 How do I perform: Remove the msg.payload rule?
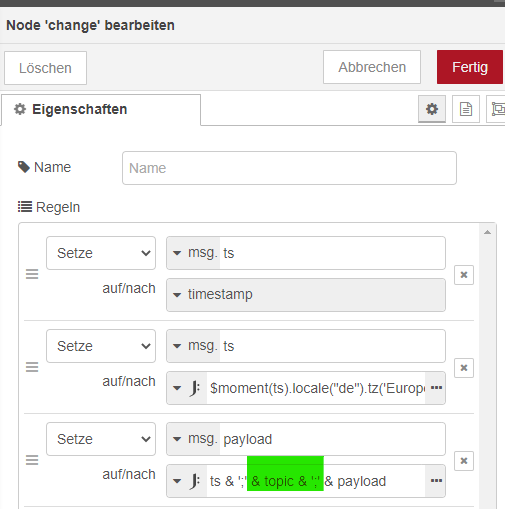pos(464,461)
